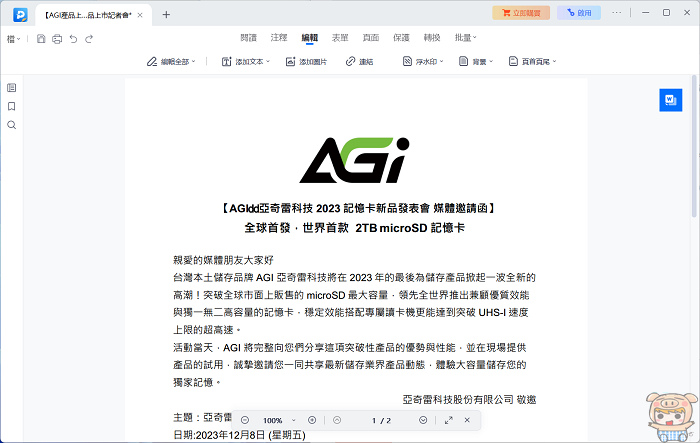Expand the 批量 batch dropdown

[x=466, y=38]
